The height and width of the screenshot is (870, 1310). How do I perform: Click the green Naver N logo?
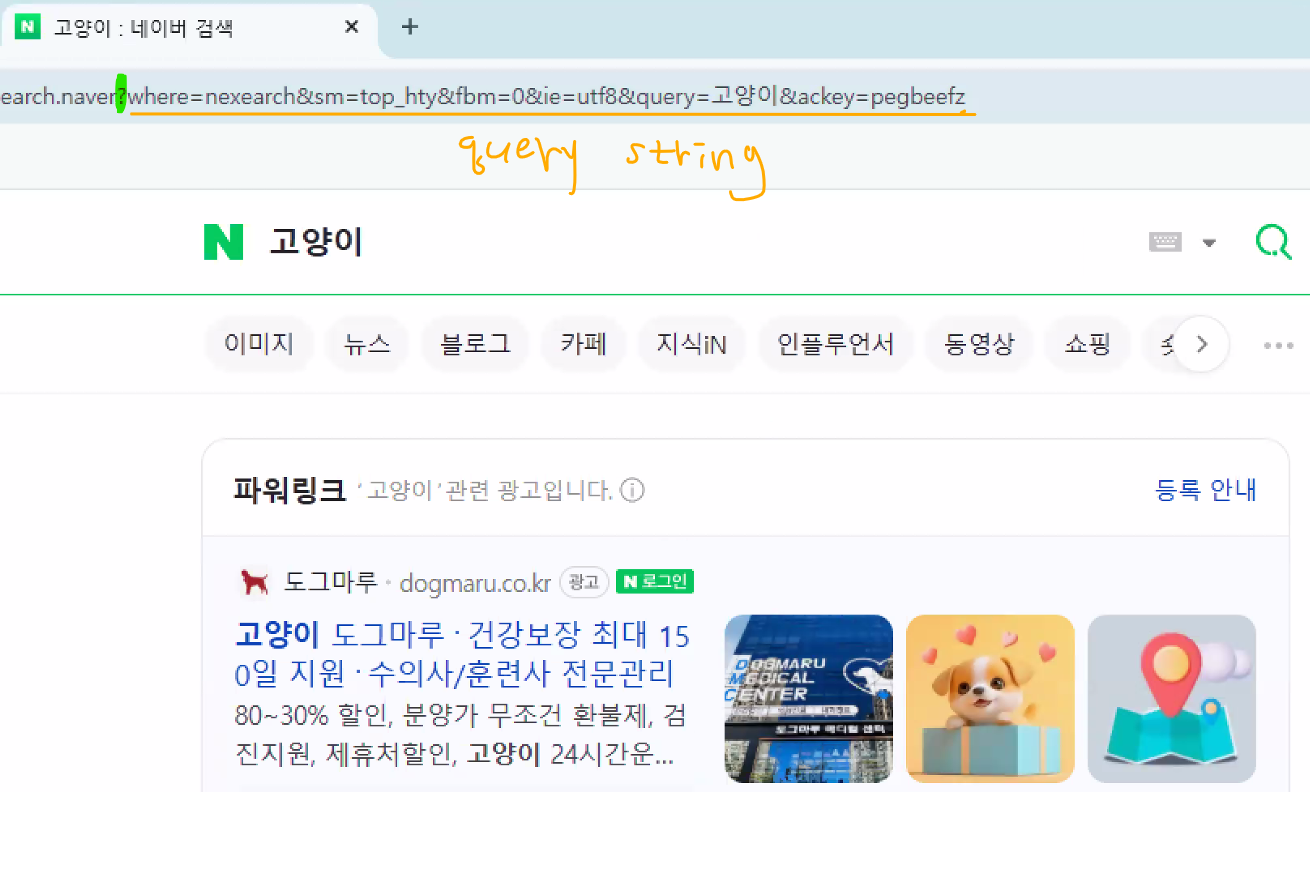pyautogui.click(x=223, y=242)
